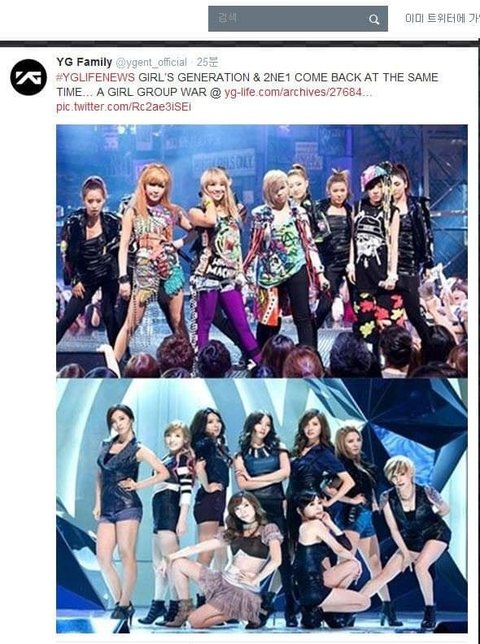
Task: Follow the #YGLIFENEWS hashtag
Action: 95,77
